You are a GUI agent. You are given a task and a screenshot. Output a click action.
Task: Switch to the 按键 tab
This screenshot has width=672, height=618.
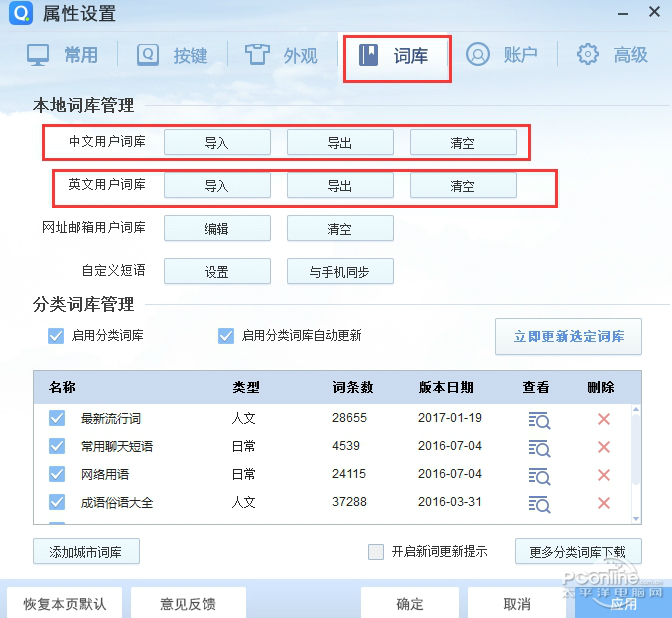coord(172,55)
